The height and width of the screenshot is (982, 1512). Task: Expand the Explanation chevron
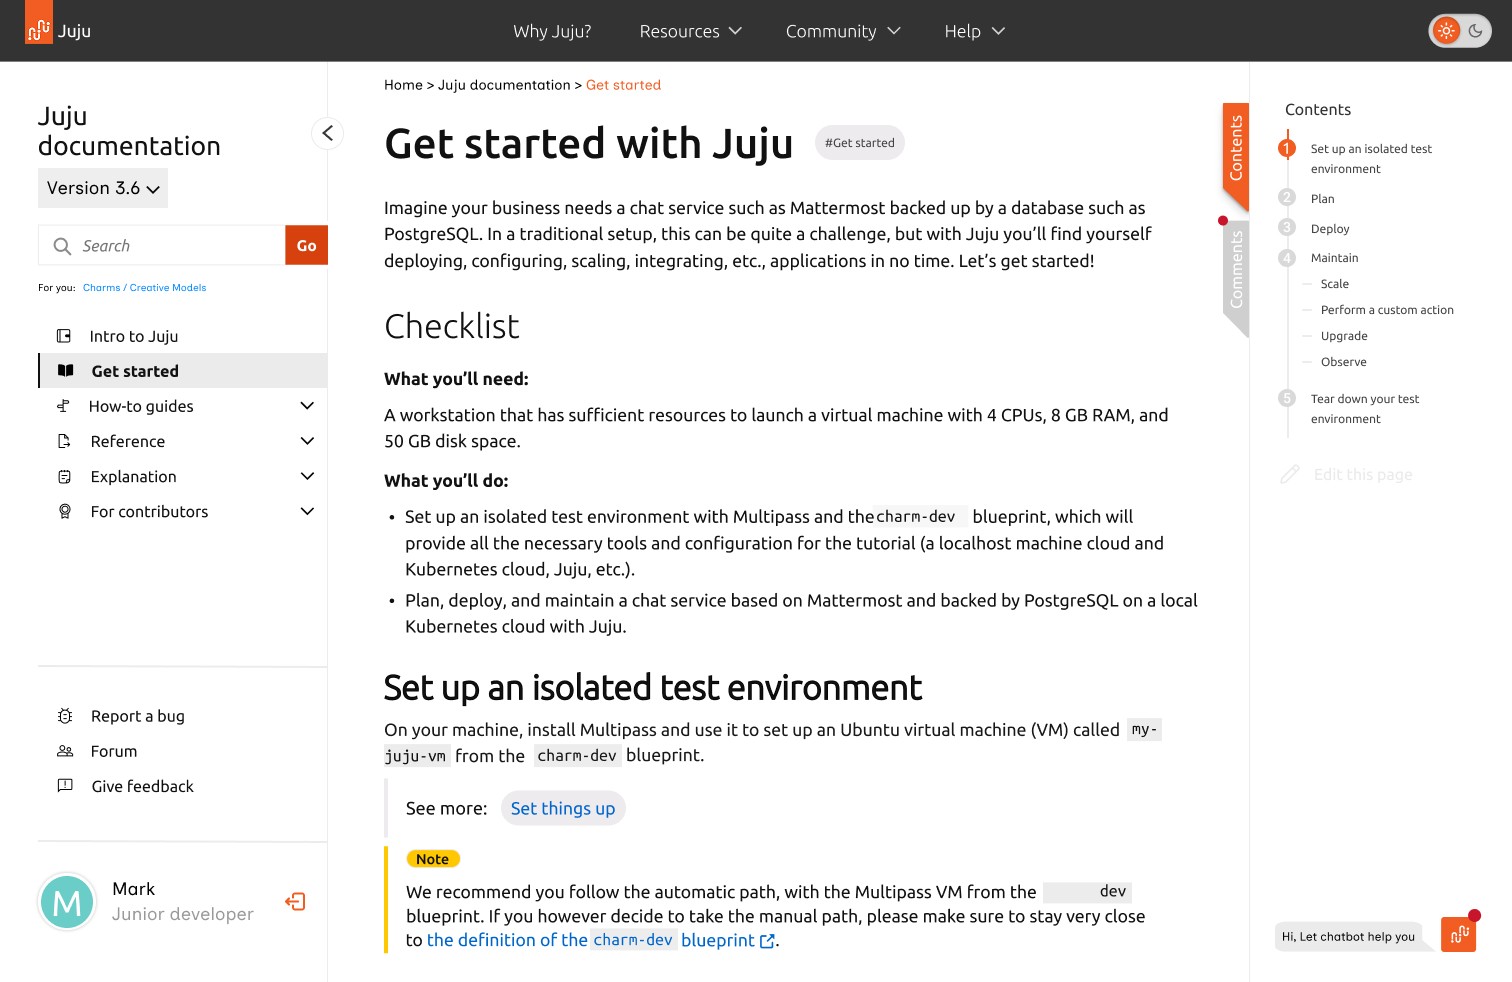coord(307,477)
